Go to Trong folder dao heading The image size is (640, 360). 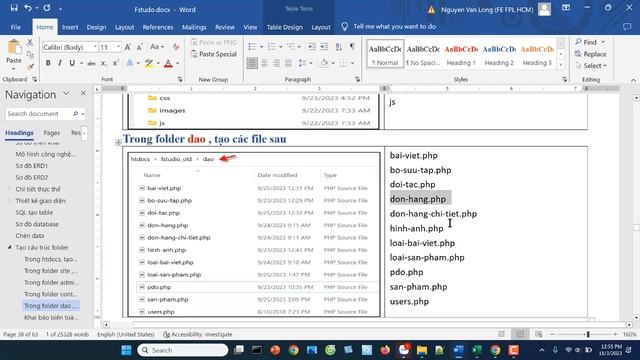pos(51,306)
